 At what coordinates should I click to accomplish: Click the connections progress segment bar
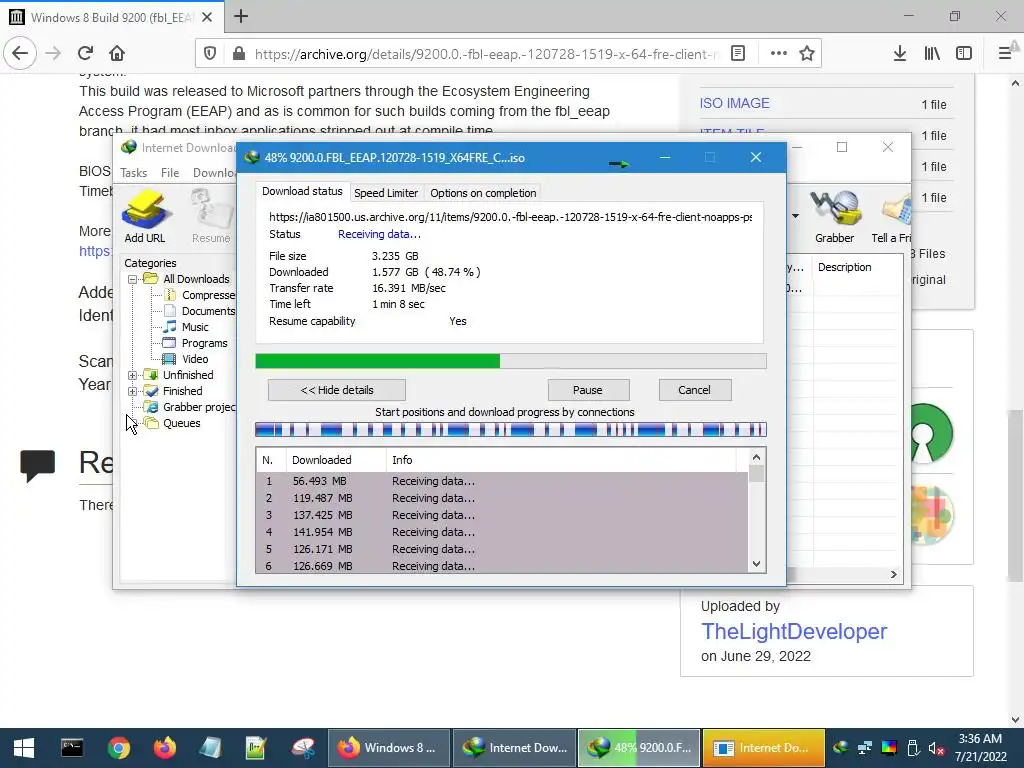pos(510,429)
